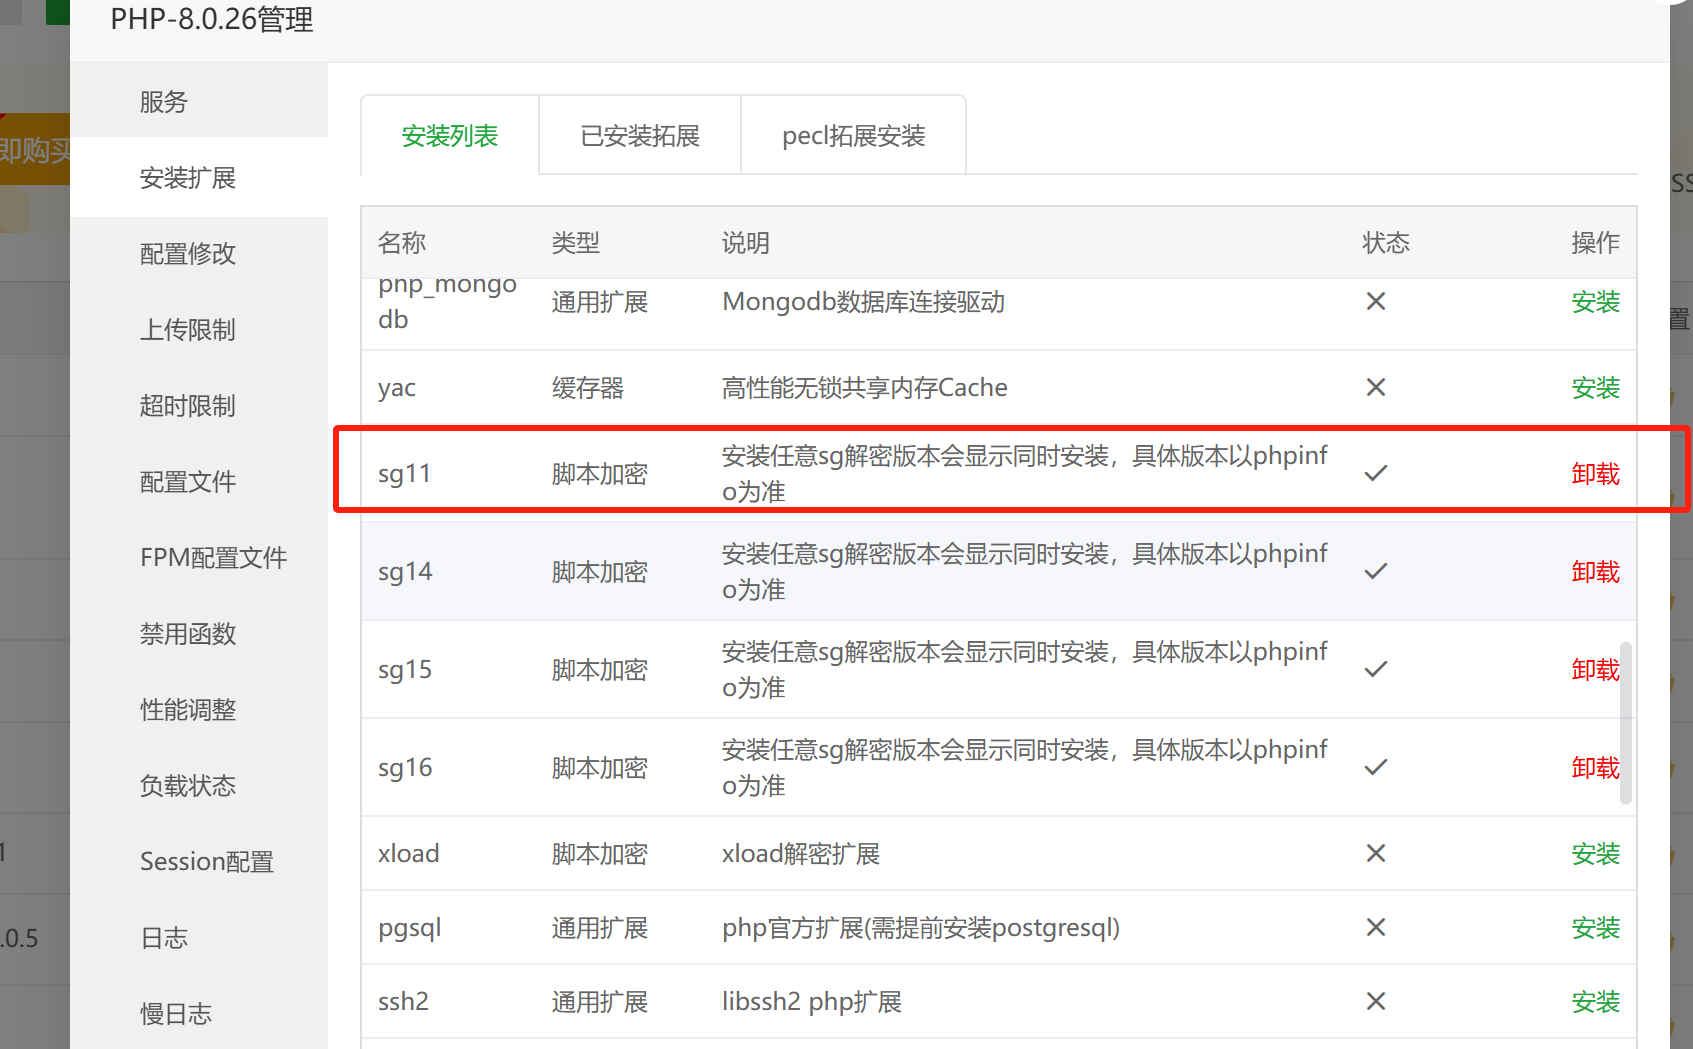The width and height of the screenshot is (1693, 1049).
Task: Click the checkmark status icon for sg14
Action: pyautogui.click(x=1376, y=571)
